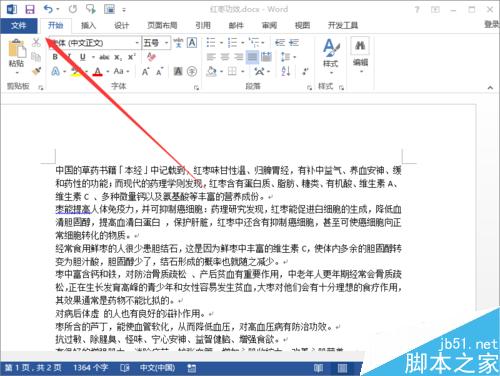Switch to the 审阅 Review tab
Screen dimensions: 500x376
tap(269, 25)
